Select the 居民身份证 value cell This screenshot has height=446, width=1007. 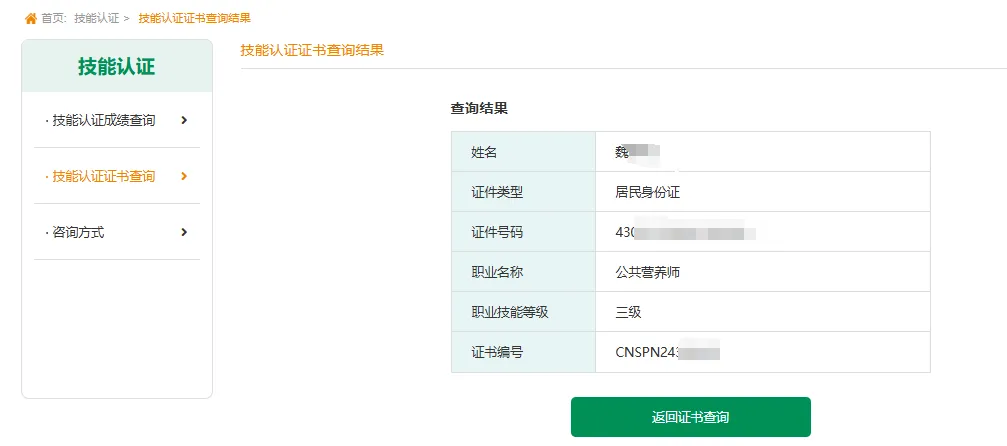click(647, 192)
